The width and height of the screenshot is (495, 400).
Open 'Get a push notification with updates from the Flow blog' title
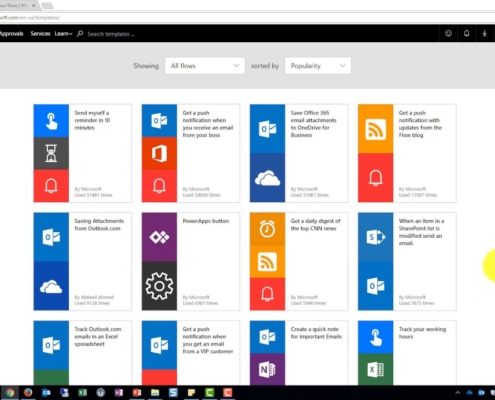point(420,124)
